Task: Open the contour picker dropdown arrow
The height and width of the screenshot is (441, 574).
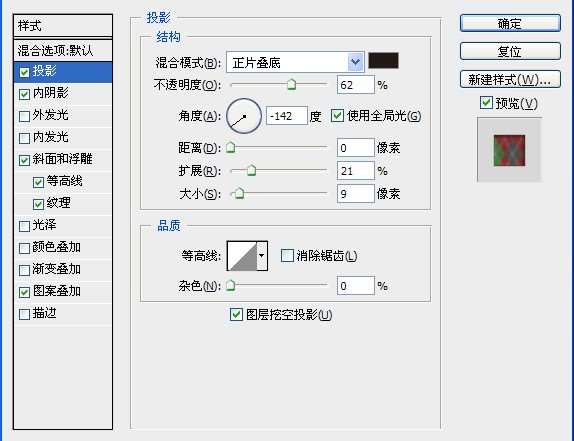Action: 262,255
